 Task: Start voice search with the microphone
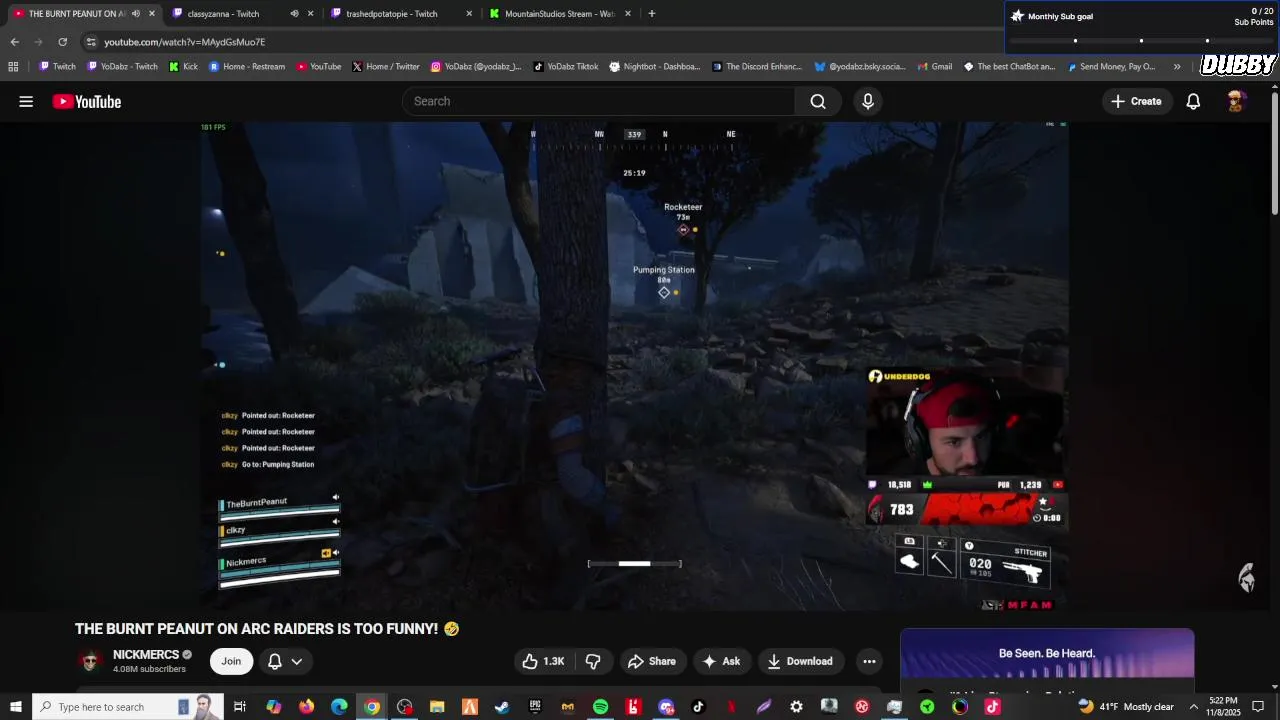868,101
